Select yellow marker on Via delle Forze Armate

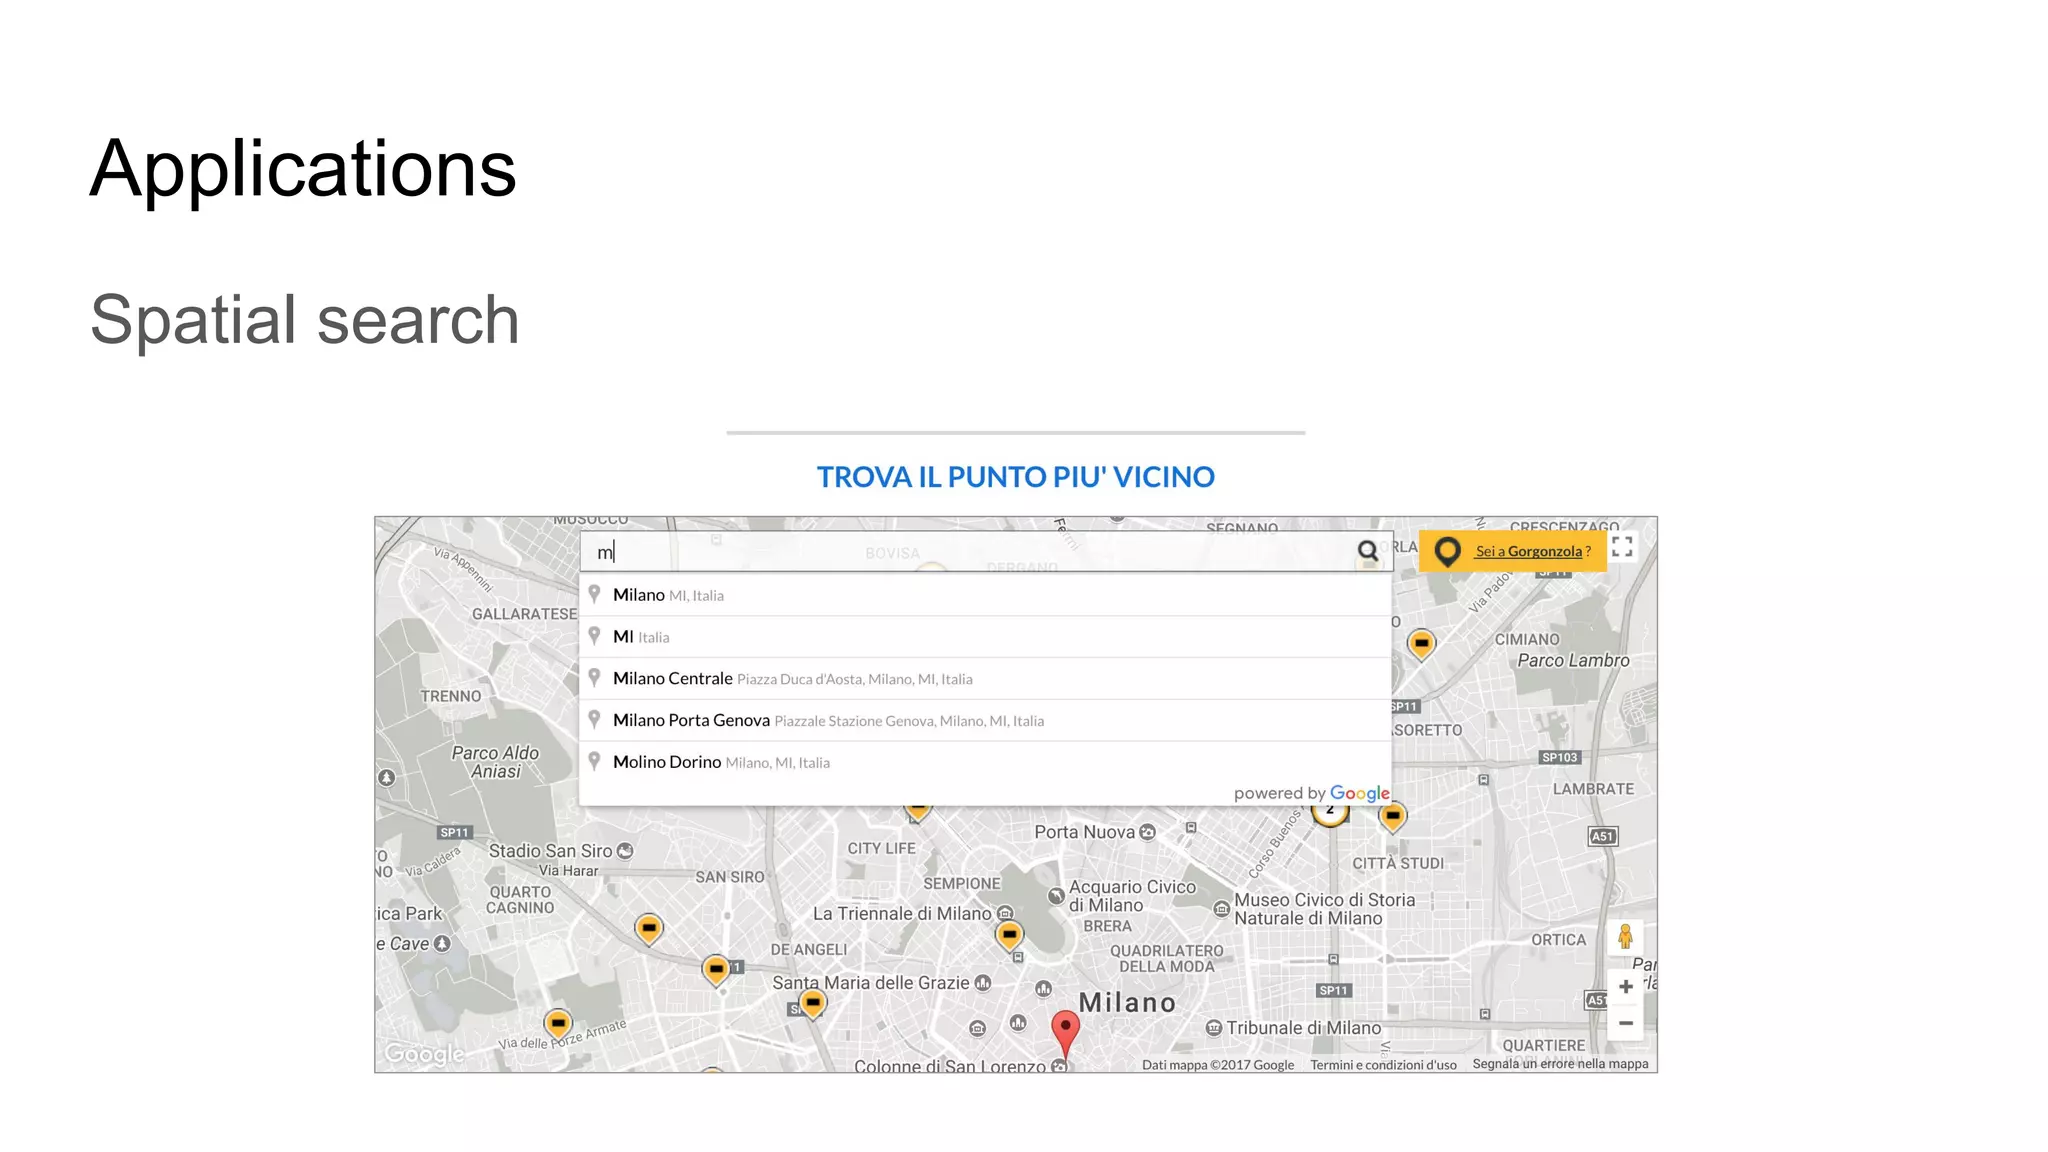point(558,1024)
